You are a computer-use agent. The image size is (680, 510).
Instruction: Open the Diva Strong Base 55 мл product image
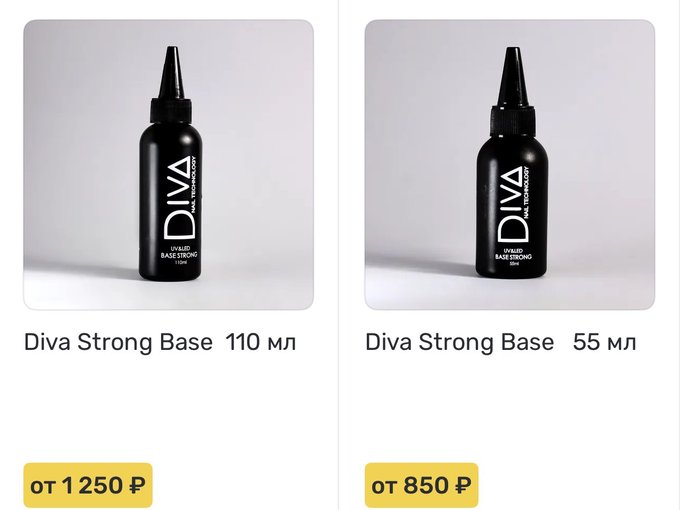(x=510, y=165)
